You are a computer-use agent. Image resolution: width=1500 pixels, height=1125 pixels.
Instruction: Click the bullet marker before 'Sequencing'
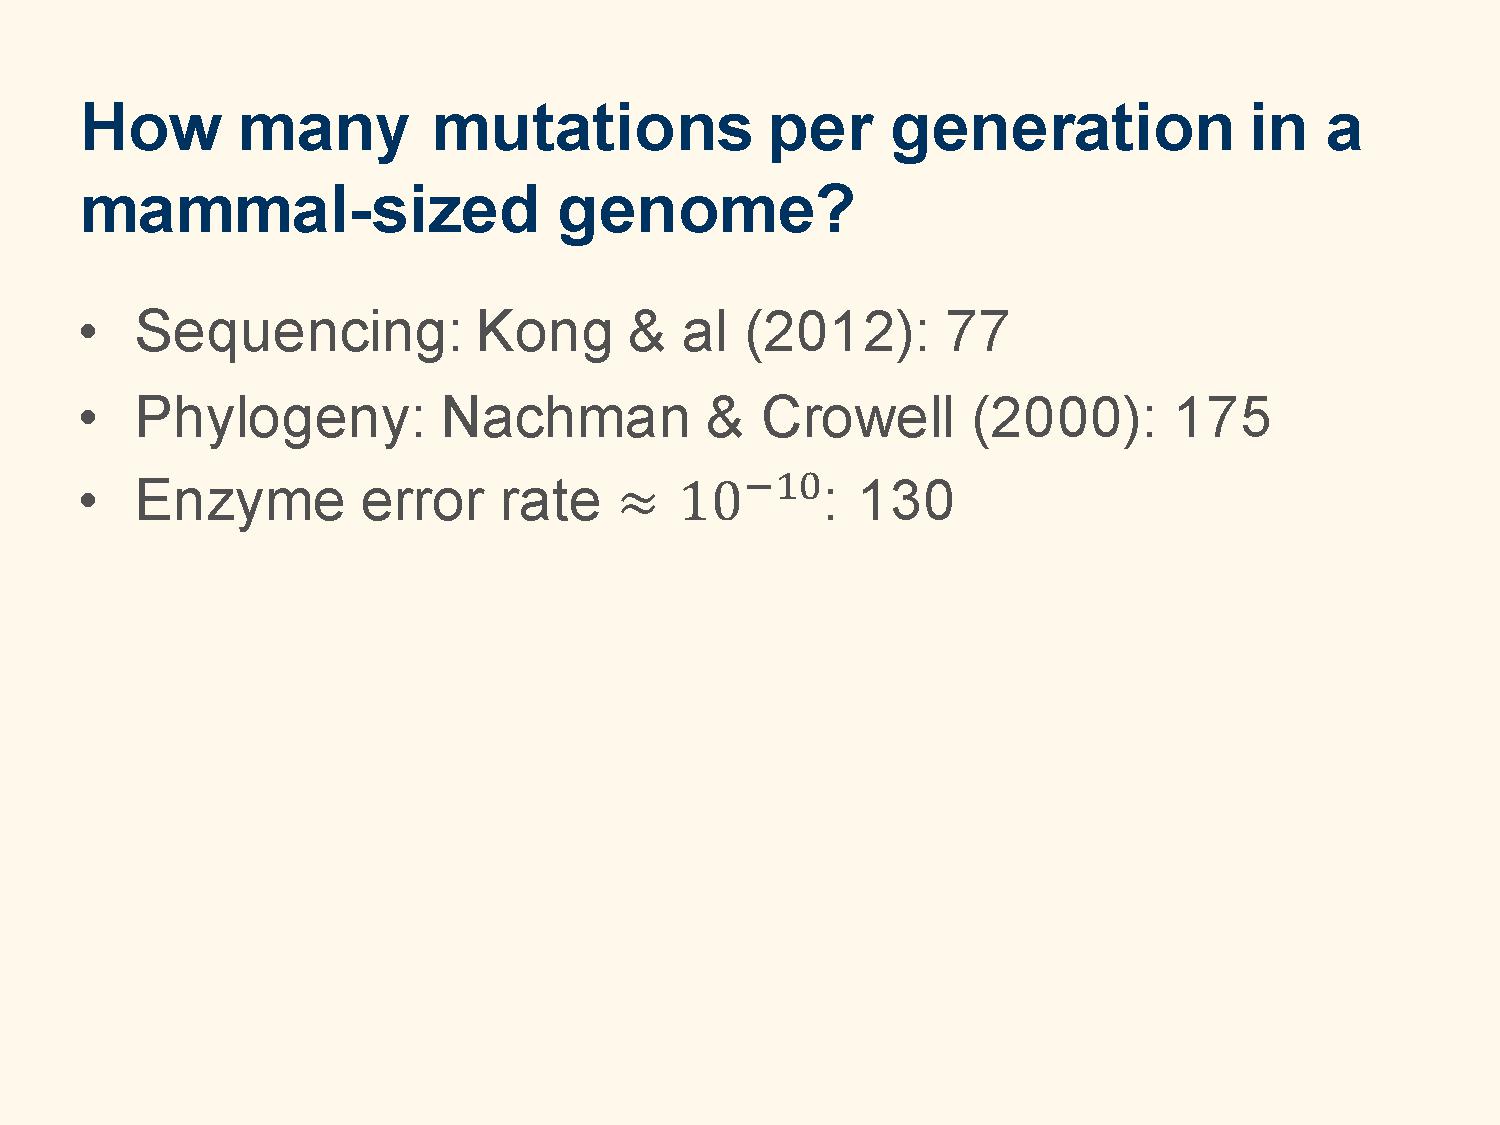(x=90, y=331)
